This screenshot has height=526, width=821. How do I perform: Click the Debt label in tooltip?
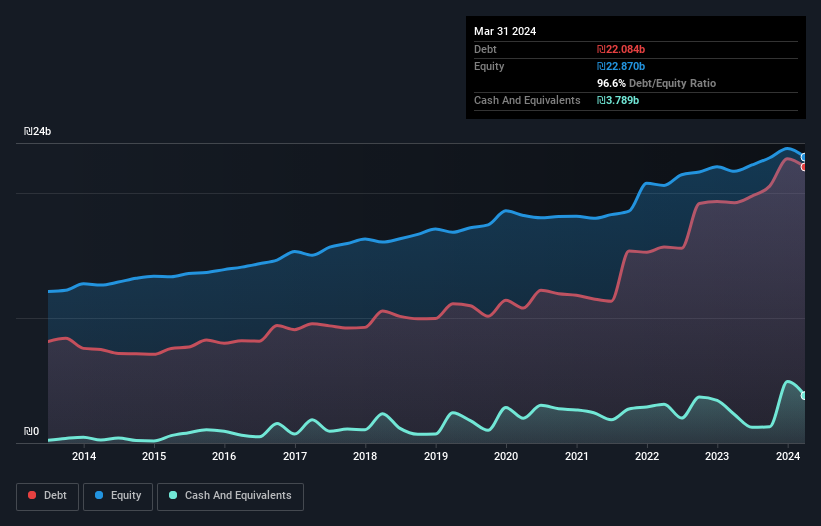pyautogui.click(x=485, y=49)
